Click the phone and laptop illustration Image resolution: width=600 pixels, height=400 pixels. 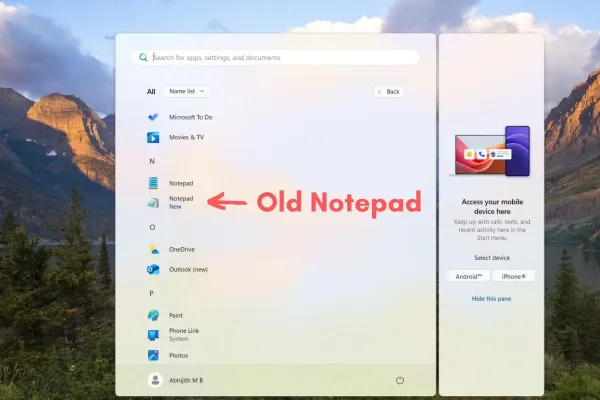click(x=492, y=151)
